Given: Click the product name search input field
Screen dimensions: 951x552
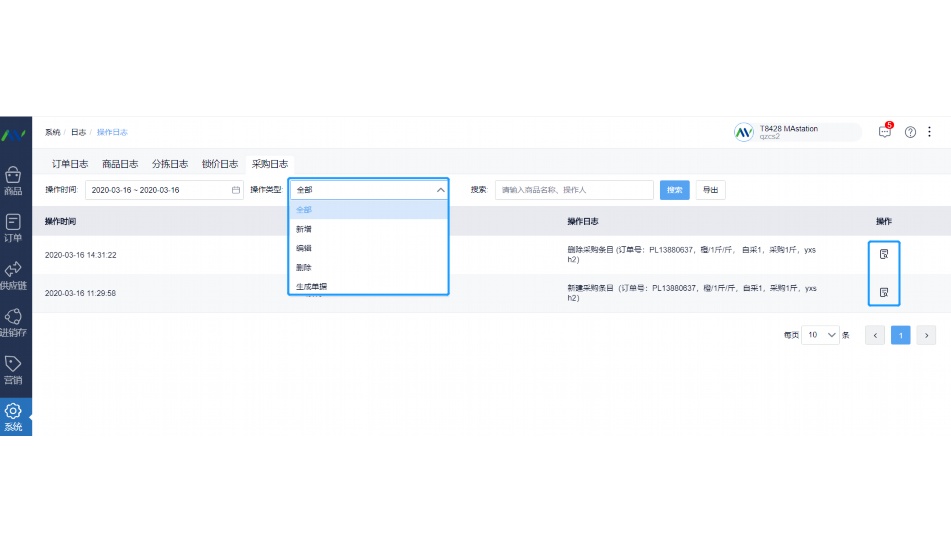Looking at the screenshot, I should click(x=574, y=190).
